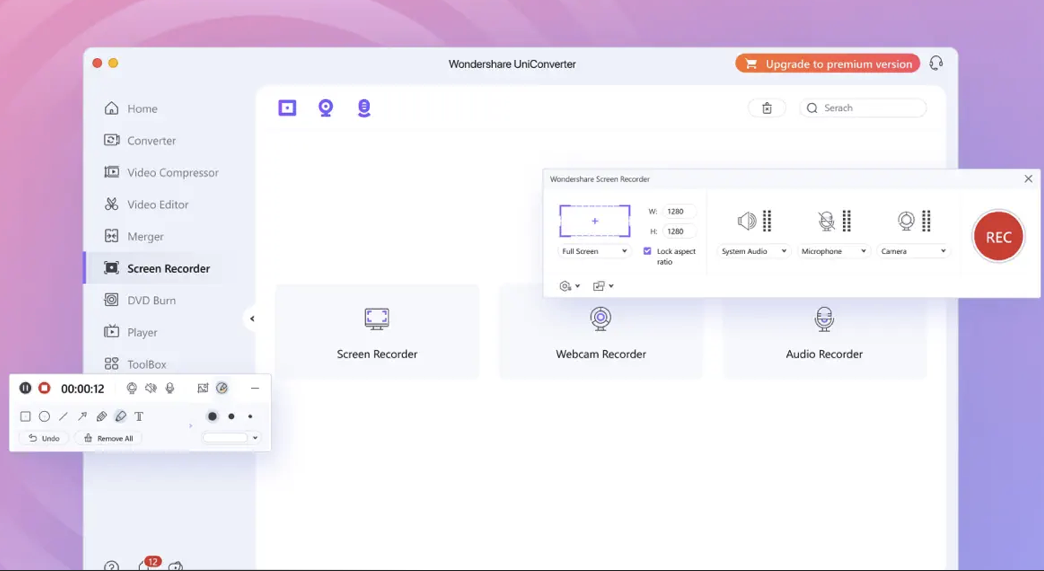This screenshot has height=571, width=1044.
Task: Select the Text annotation tool
Action: (x=139, y=417)
